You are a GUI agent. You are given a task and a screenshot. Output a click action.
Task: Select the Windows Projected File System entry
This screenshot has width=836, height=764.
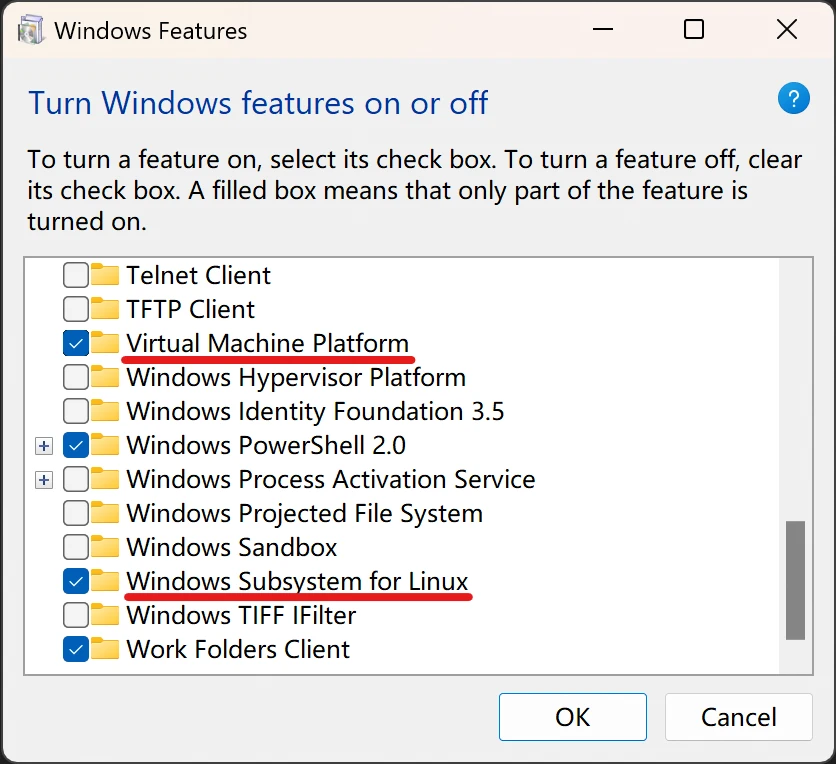(x=304, y=513)
